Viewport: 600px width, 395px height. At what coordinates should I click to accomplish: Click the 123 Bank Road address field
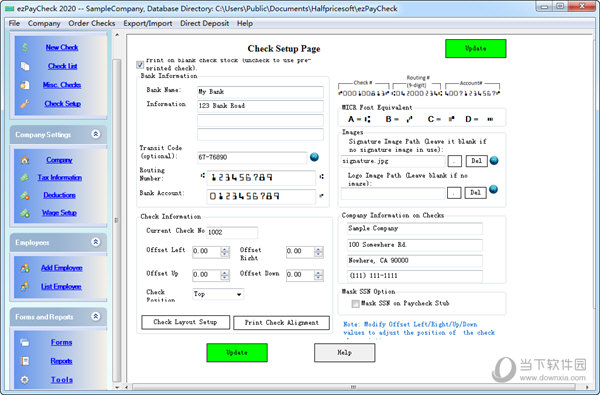pyautogui.click(x=260, y=106)
